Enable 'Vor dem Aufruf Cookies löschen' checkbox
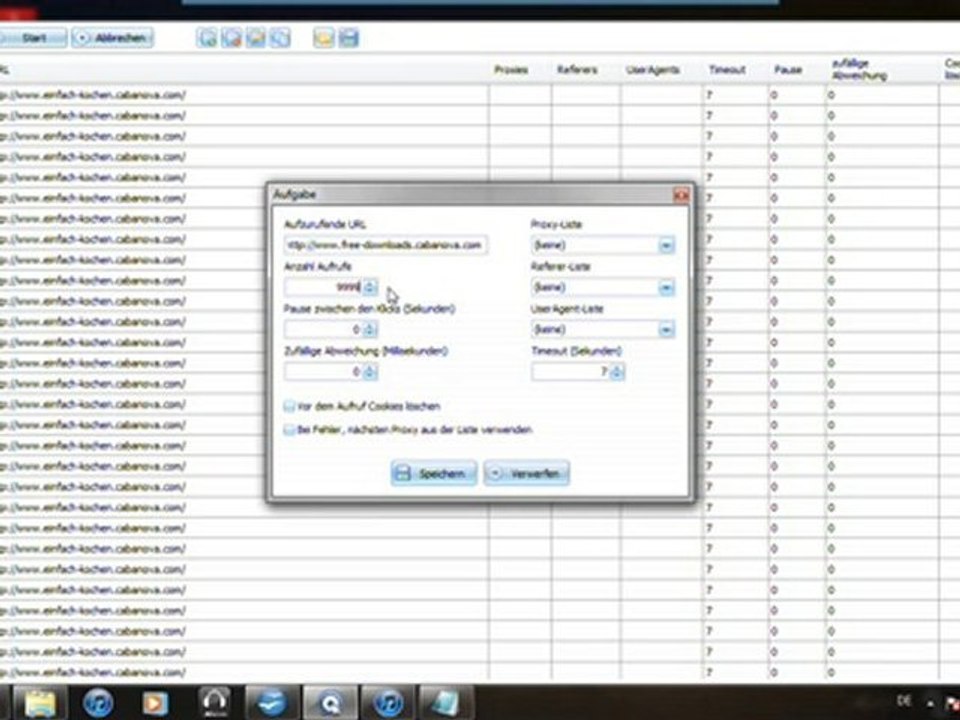The height and width of the screenshot is (720, 960). 290,406
